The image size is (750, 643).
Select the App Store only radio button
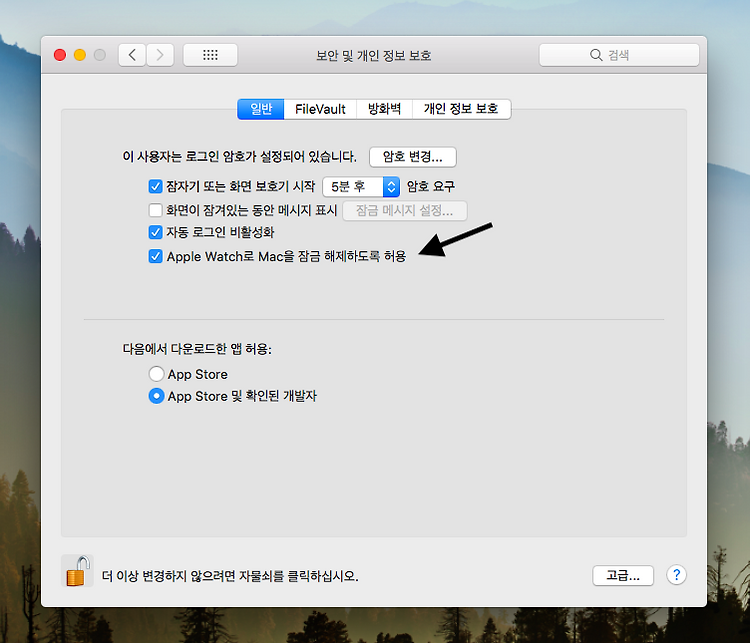pyautogui.click(x=156, y=374)
